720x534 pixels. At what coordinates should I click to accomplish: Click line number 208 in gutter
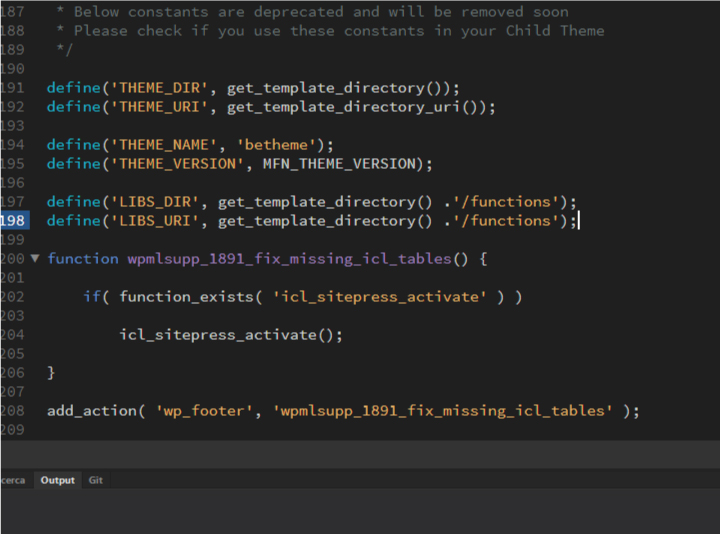pos(13,410)
